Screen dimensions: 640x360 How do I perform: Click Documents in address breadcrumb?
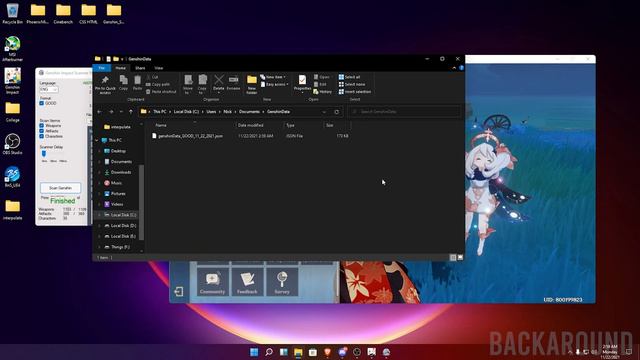point(249,111)
